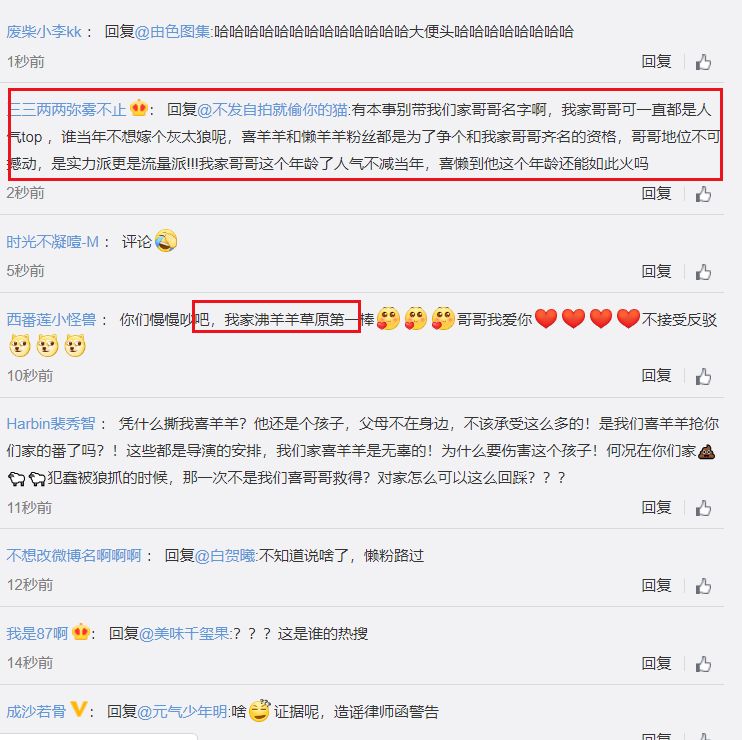Open the mentioned user @美味千玺果
The height and width of the screenshot is (740, 742).
click(x=185, y=634)
